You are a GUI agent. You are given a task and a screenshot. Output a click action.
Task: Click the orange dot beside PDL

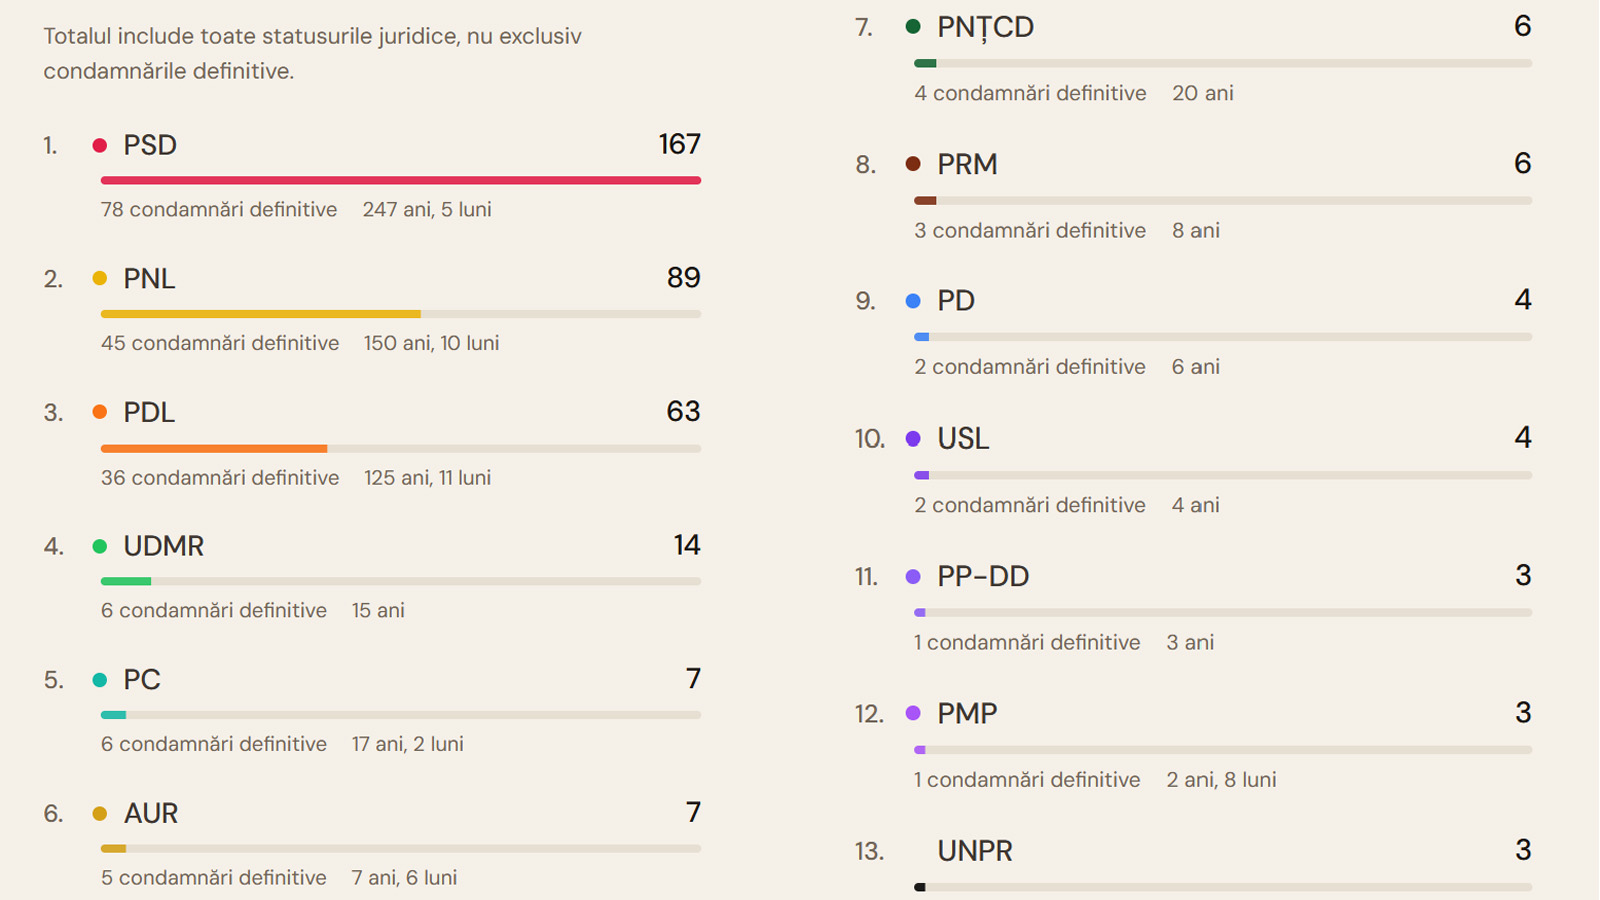coord(100,412)
